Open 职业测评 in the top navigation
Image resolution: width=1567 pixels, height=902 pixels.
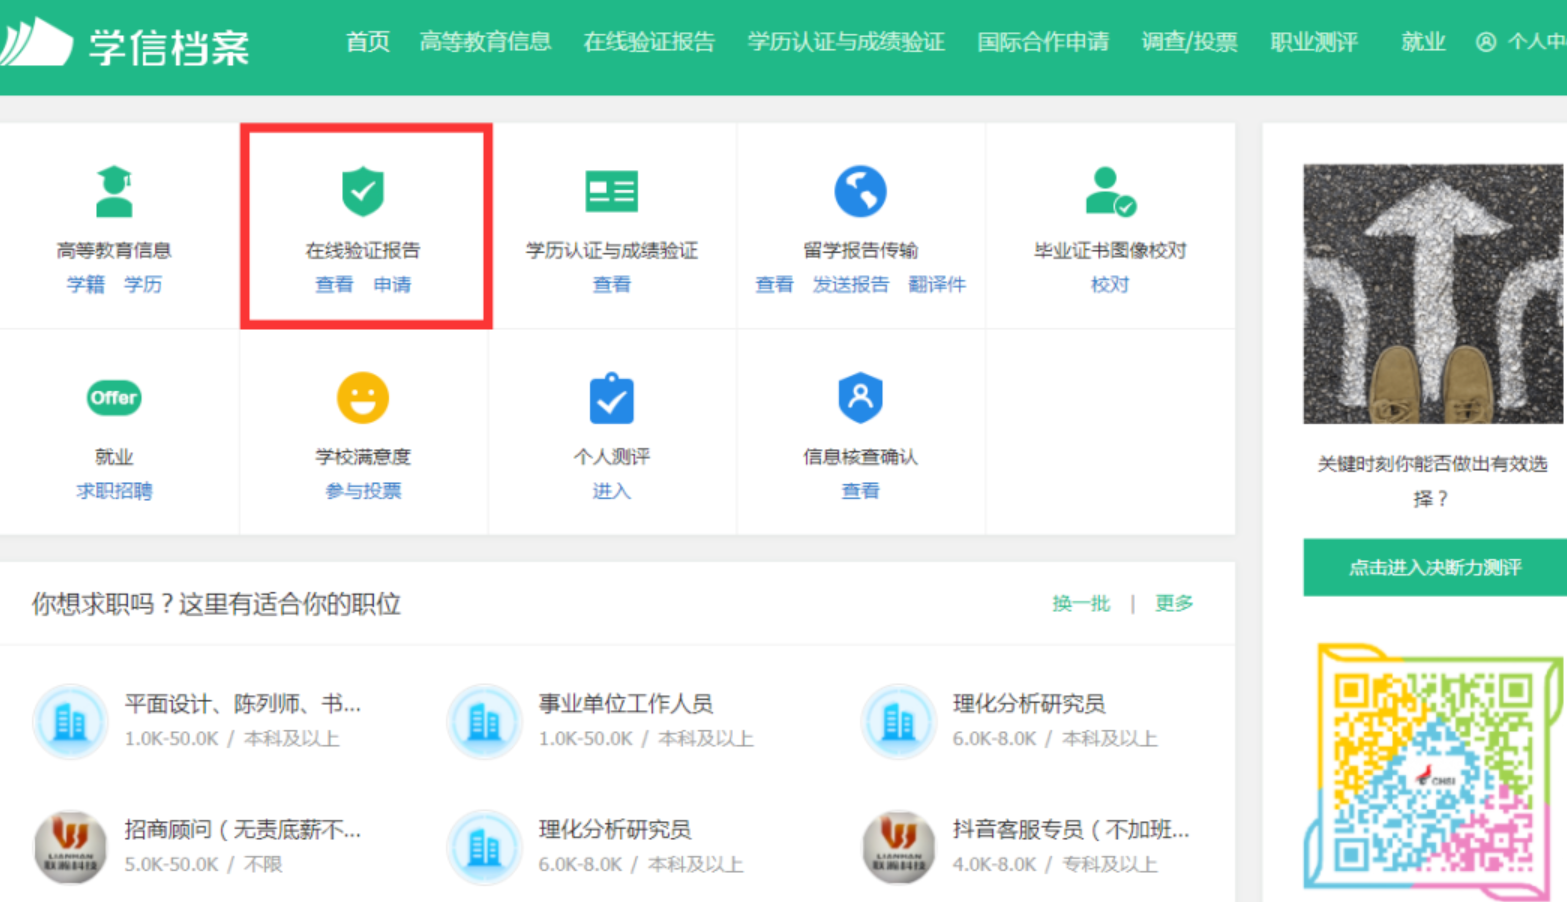point(1314,42)
